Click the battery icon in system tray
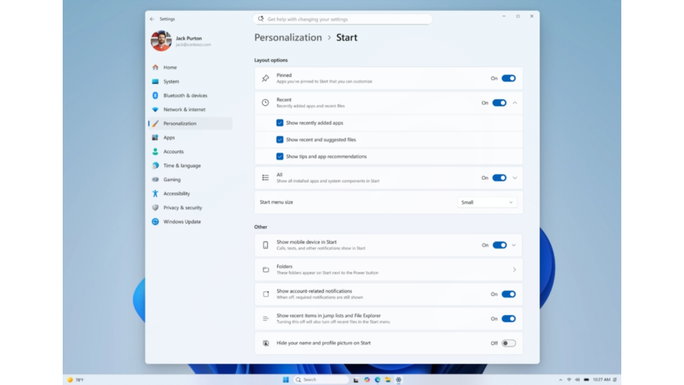Viewport: 684px width, 385px height. 586,380
